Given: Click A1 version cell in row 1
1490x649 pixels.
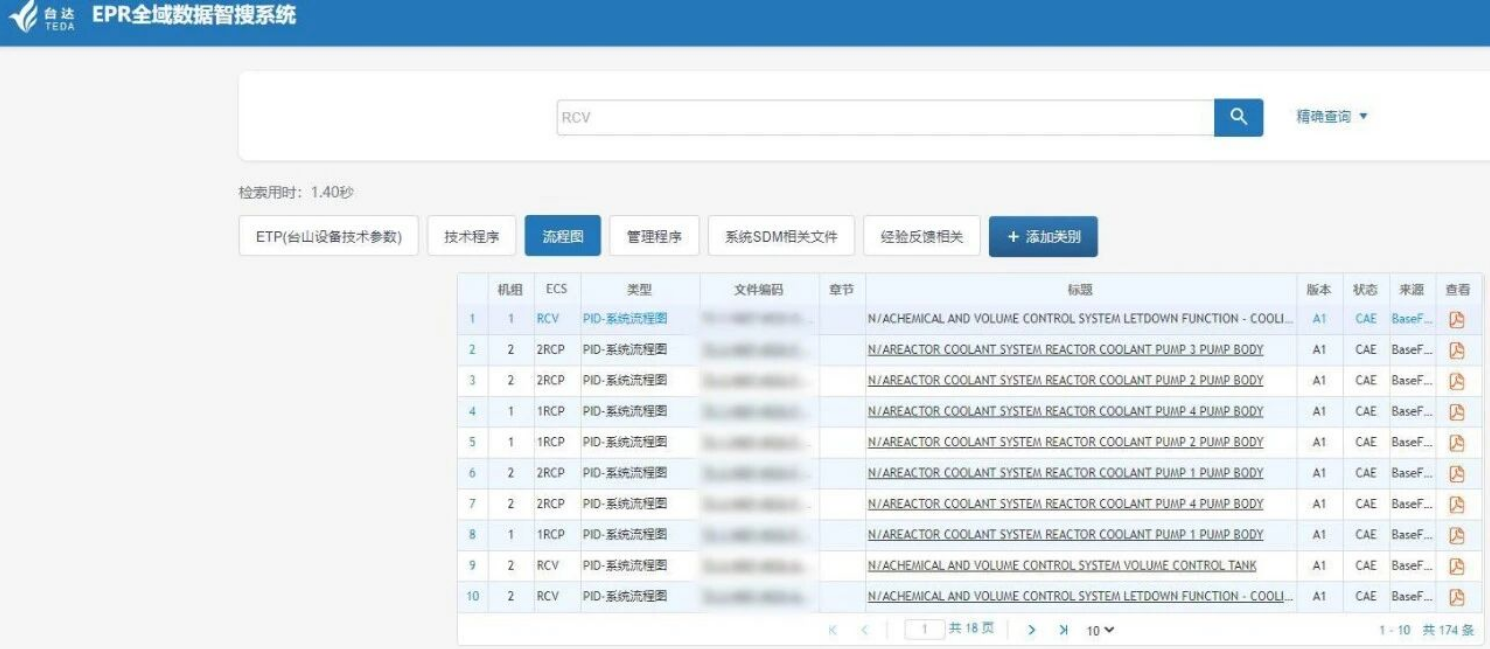Looking at the screenshot, I should tap(1319, 319).
